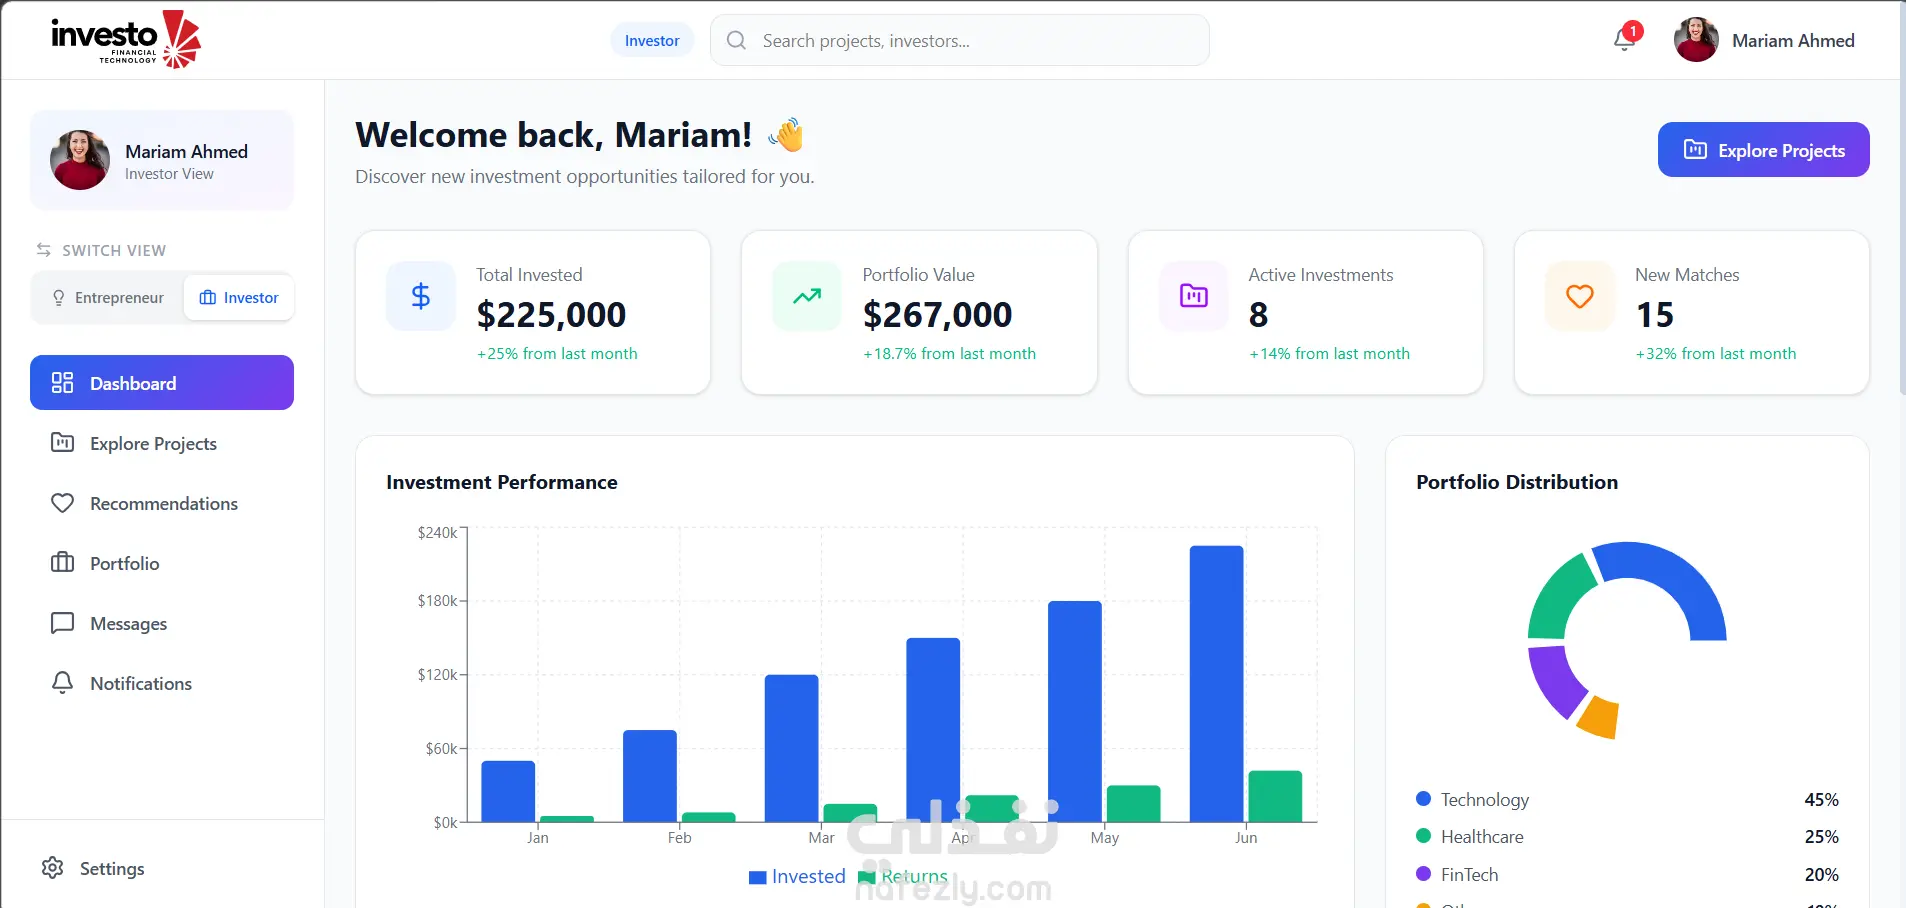Viewport: 1906px width, 908px height.
Task: Click the Active Investments folder chart icon
Action: 1193,296
